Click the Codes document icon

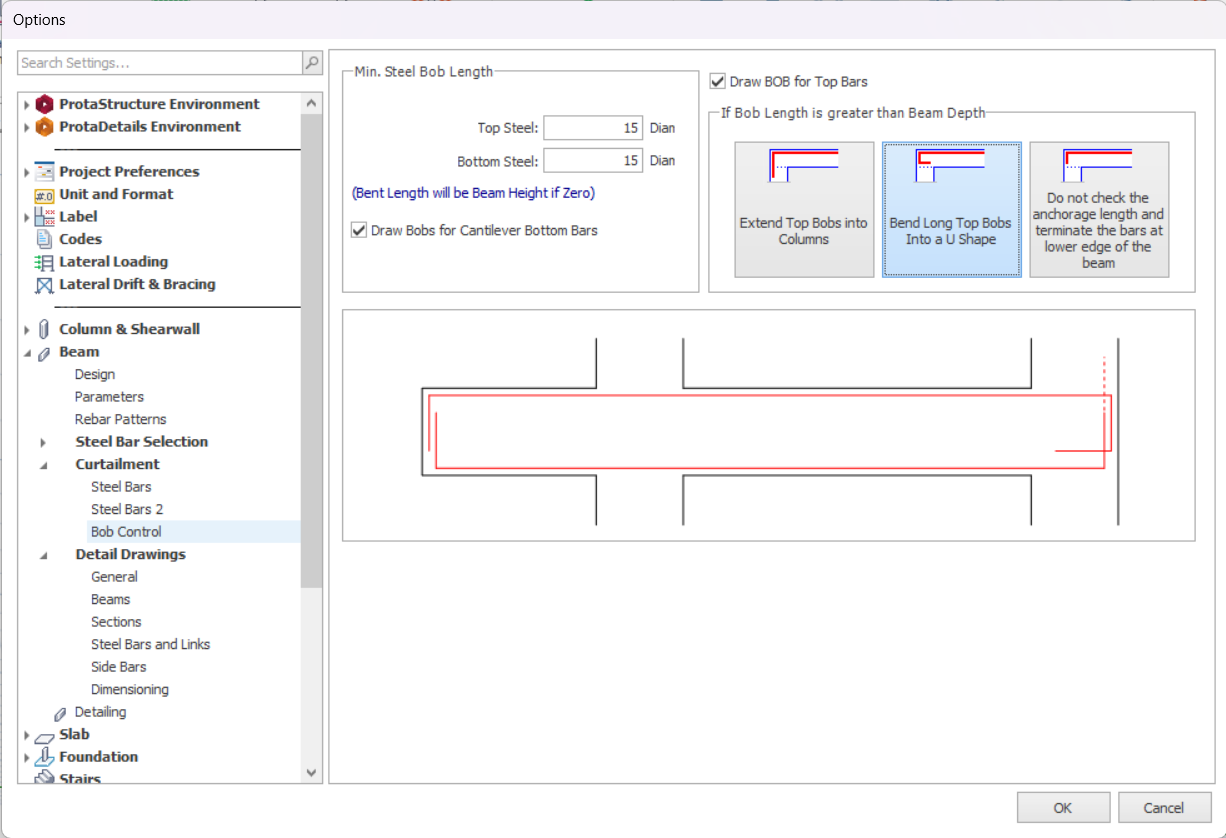44,239
